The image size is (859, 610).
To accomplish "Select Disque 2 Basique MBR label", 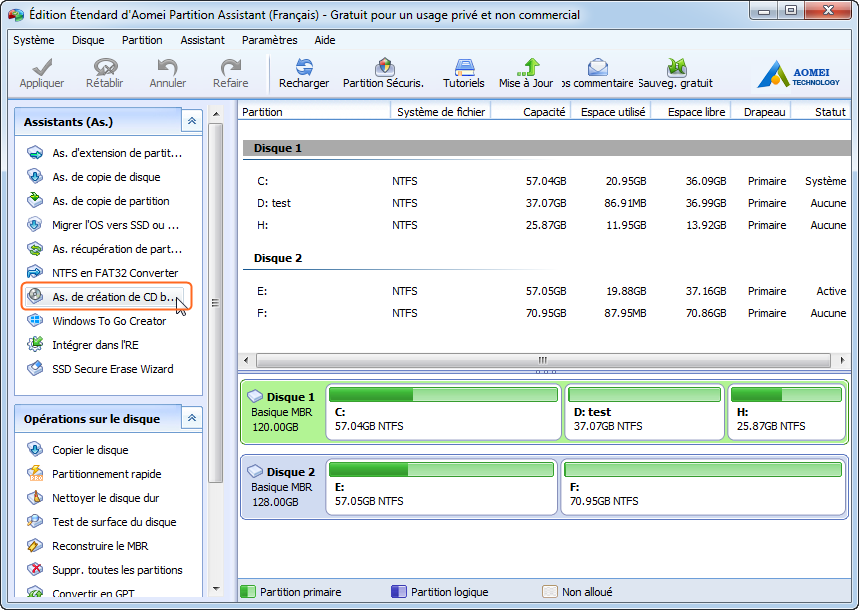I will point(283,487).
